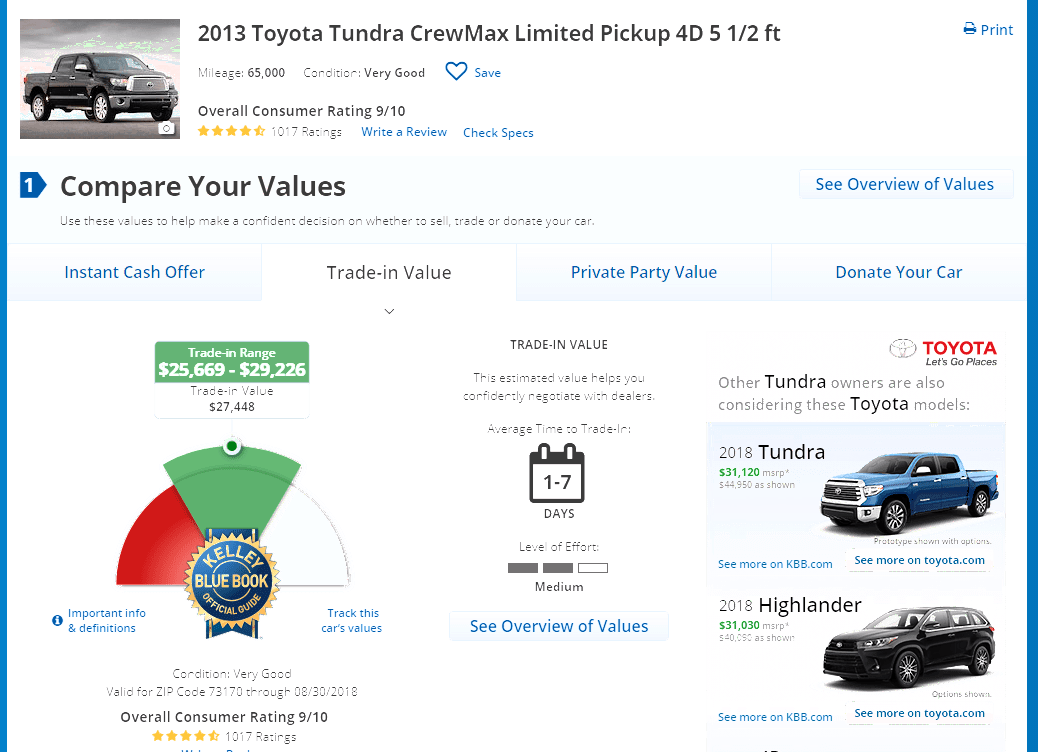Click the Tundra truck thumbnail photo
The width and height of the screenshot is (1038, 752).
click(x=100, y=79)
